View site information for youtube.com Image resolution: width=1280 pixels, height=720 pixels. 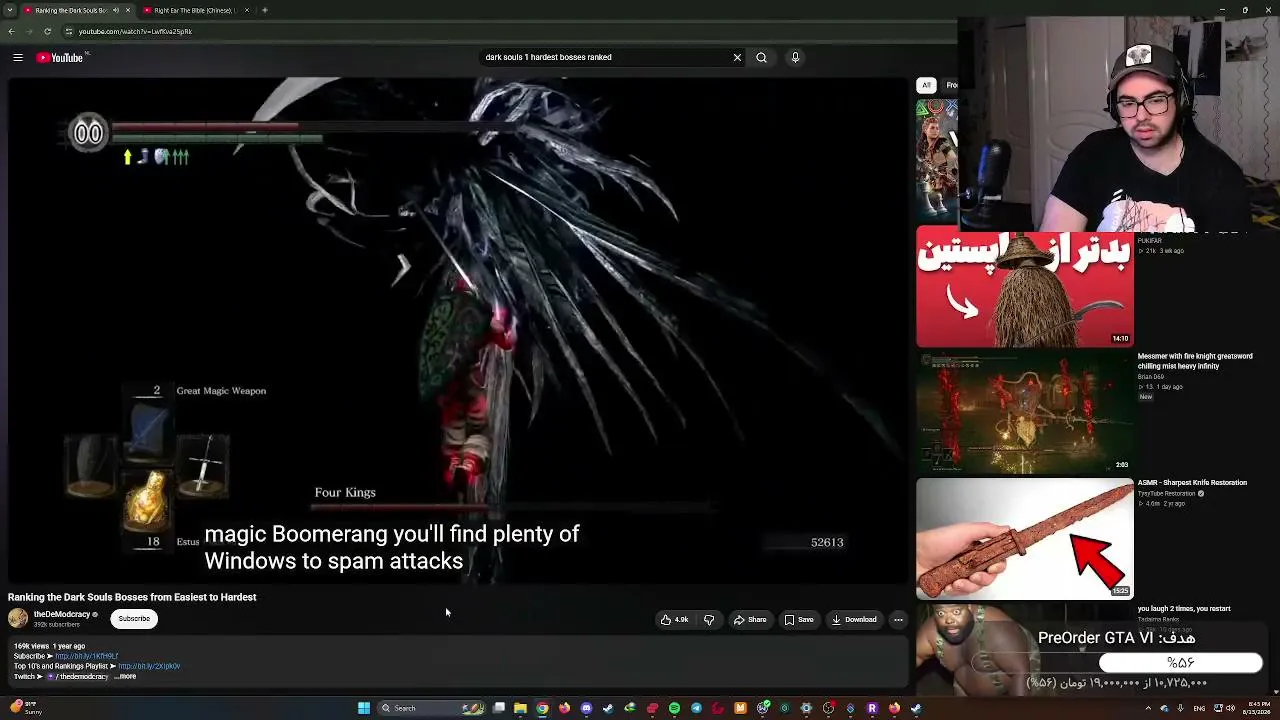tap(69, 31)
